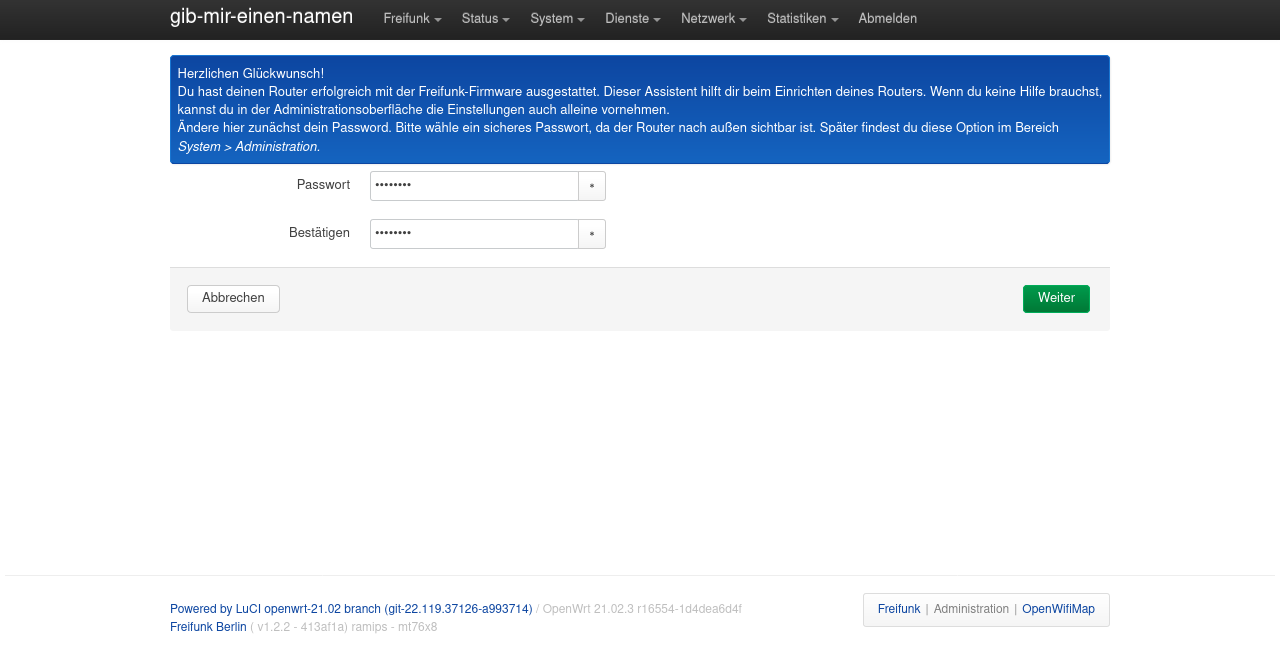Focus the Passwort input field
This screenshot has height=654, width=1280.
click(x=474, y=186)
